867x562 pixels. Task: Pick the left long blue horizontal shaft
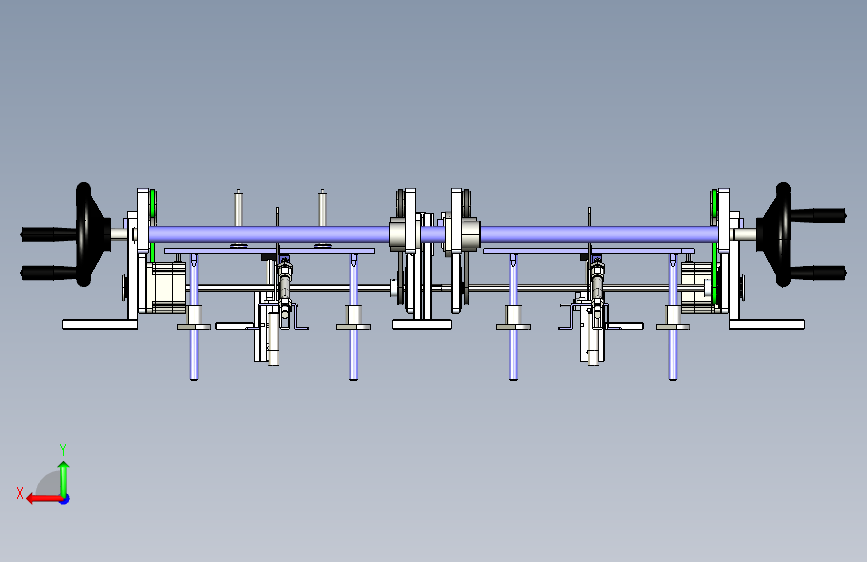pyautogui.click(x=269, y=235)
